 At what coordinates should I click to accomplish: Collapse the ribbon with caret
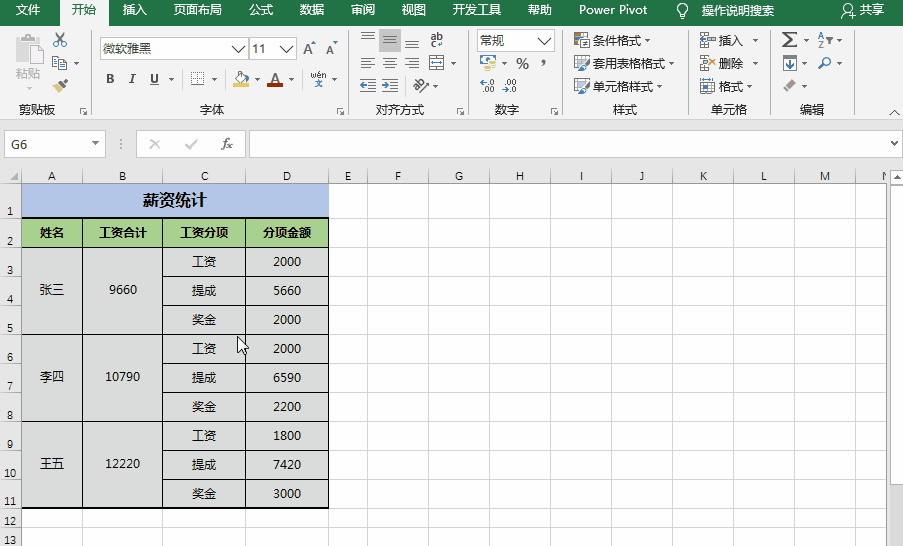tap(894, 112)
